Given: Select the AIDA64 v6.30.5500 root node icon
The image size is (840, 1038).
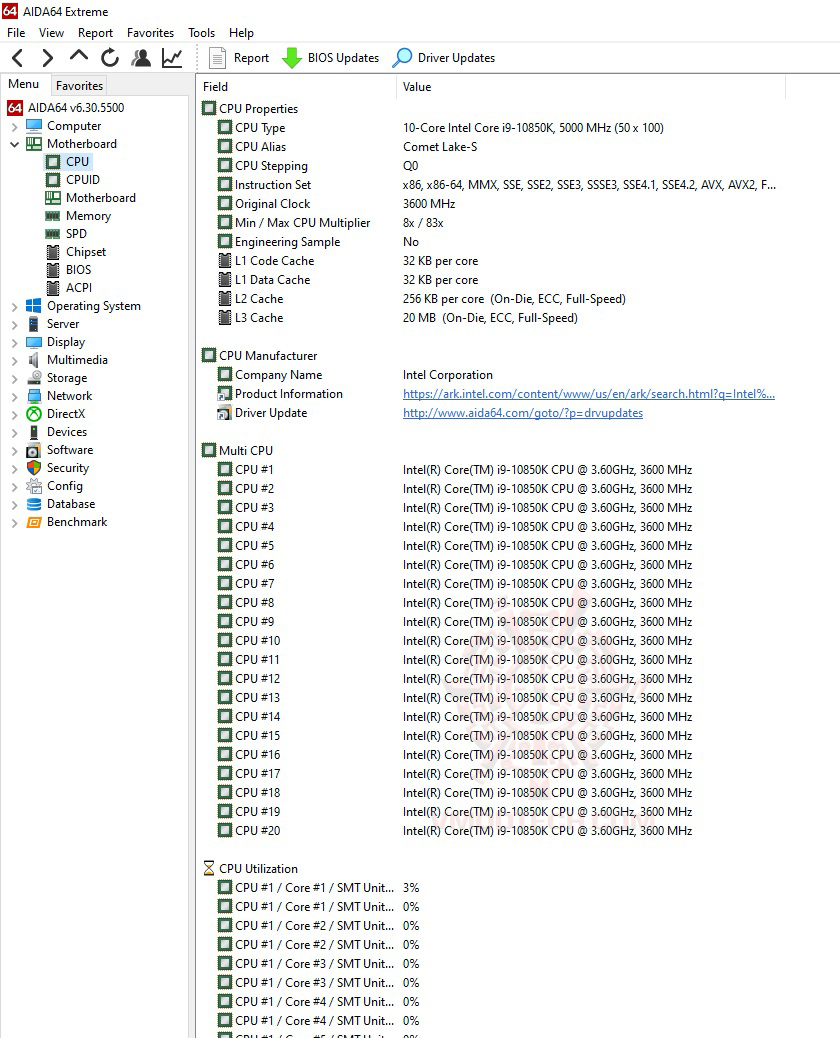Looking at the screenshot, I should point(15,107).
